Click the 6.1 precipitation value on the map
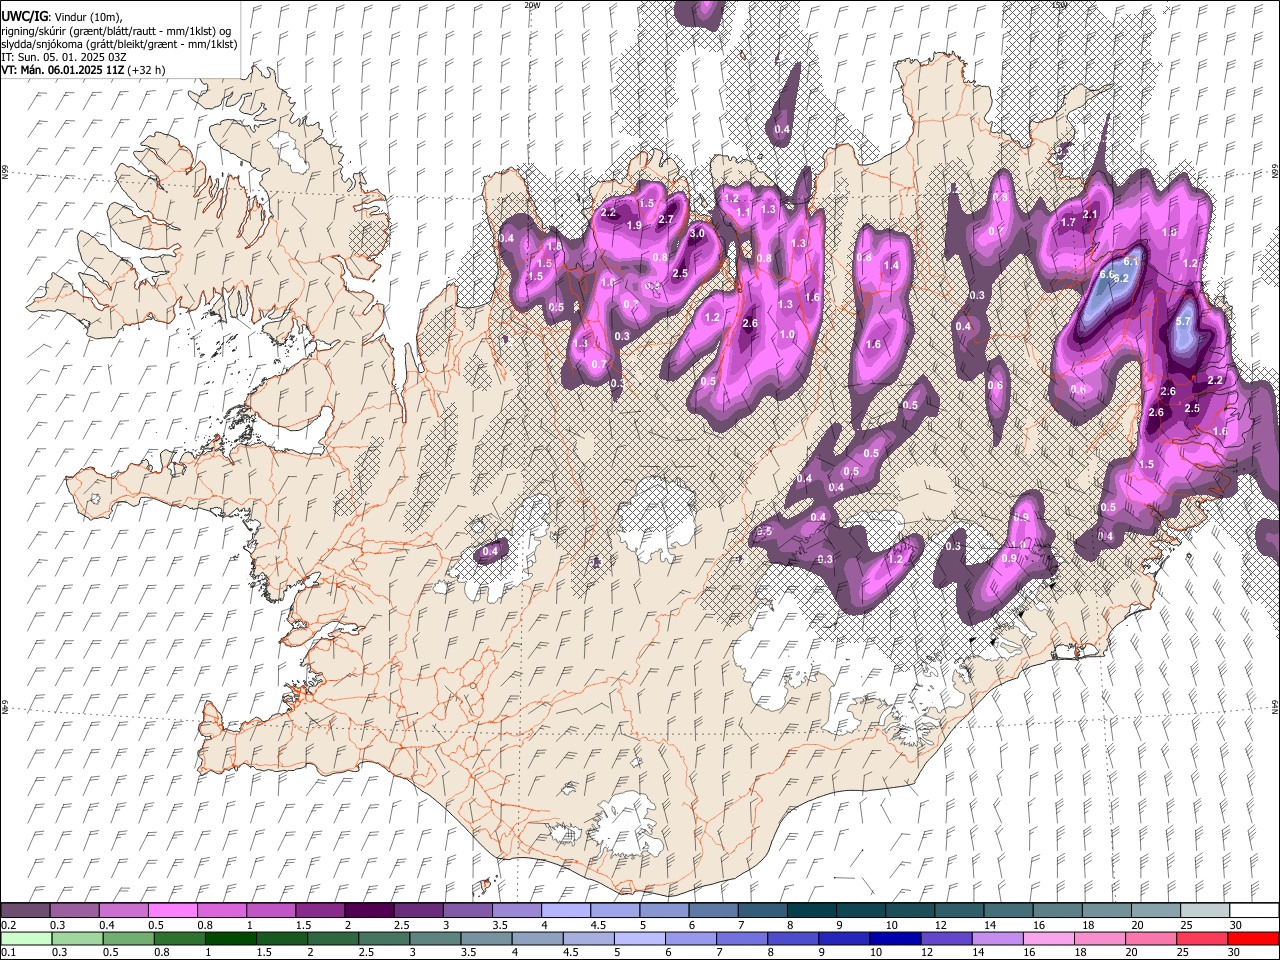The height and width of the screenshot is (960, 1280). click(1131, 261)
